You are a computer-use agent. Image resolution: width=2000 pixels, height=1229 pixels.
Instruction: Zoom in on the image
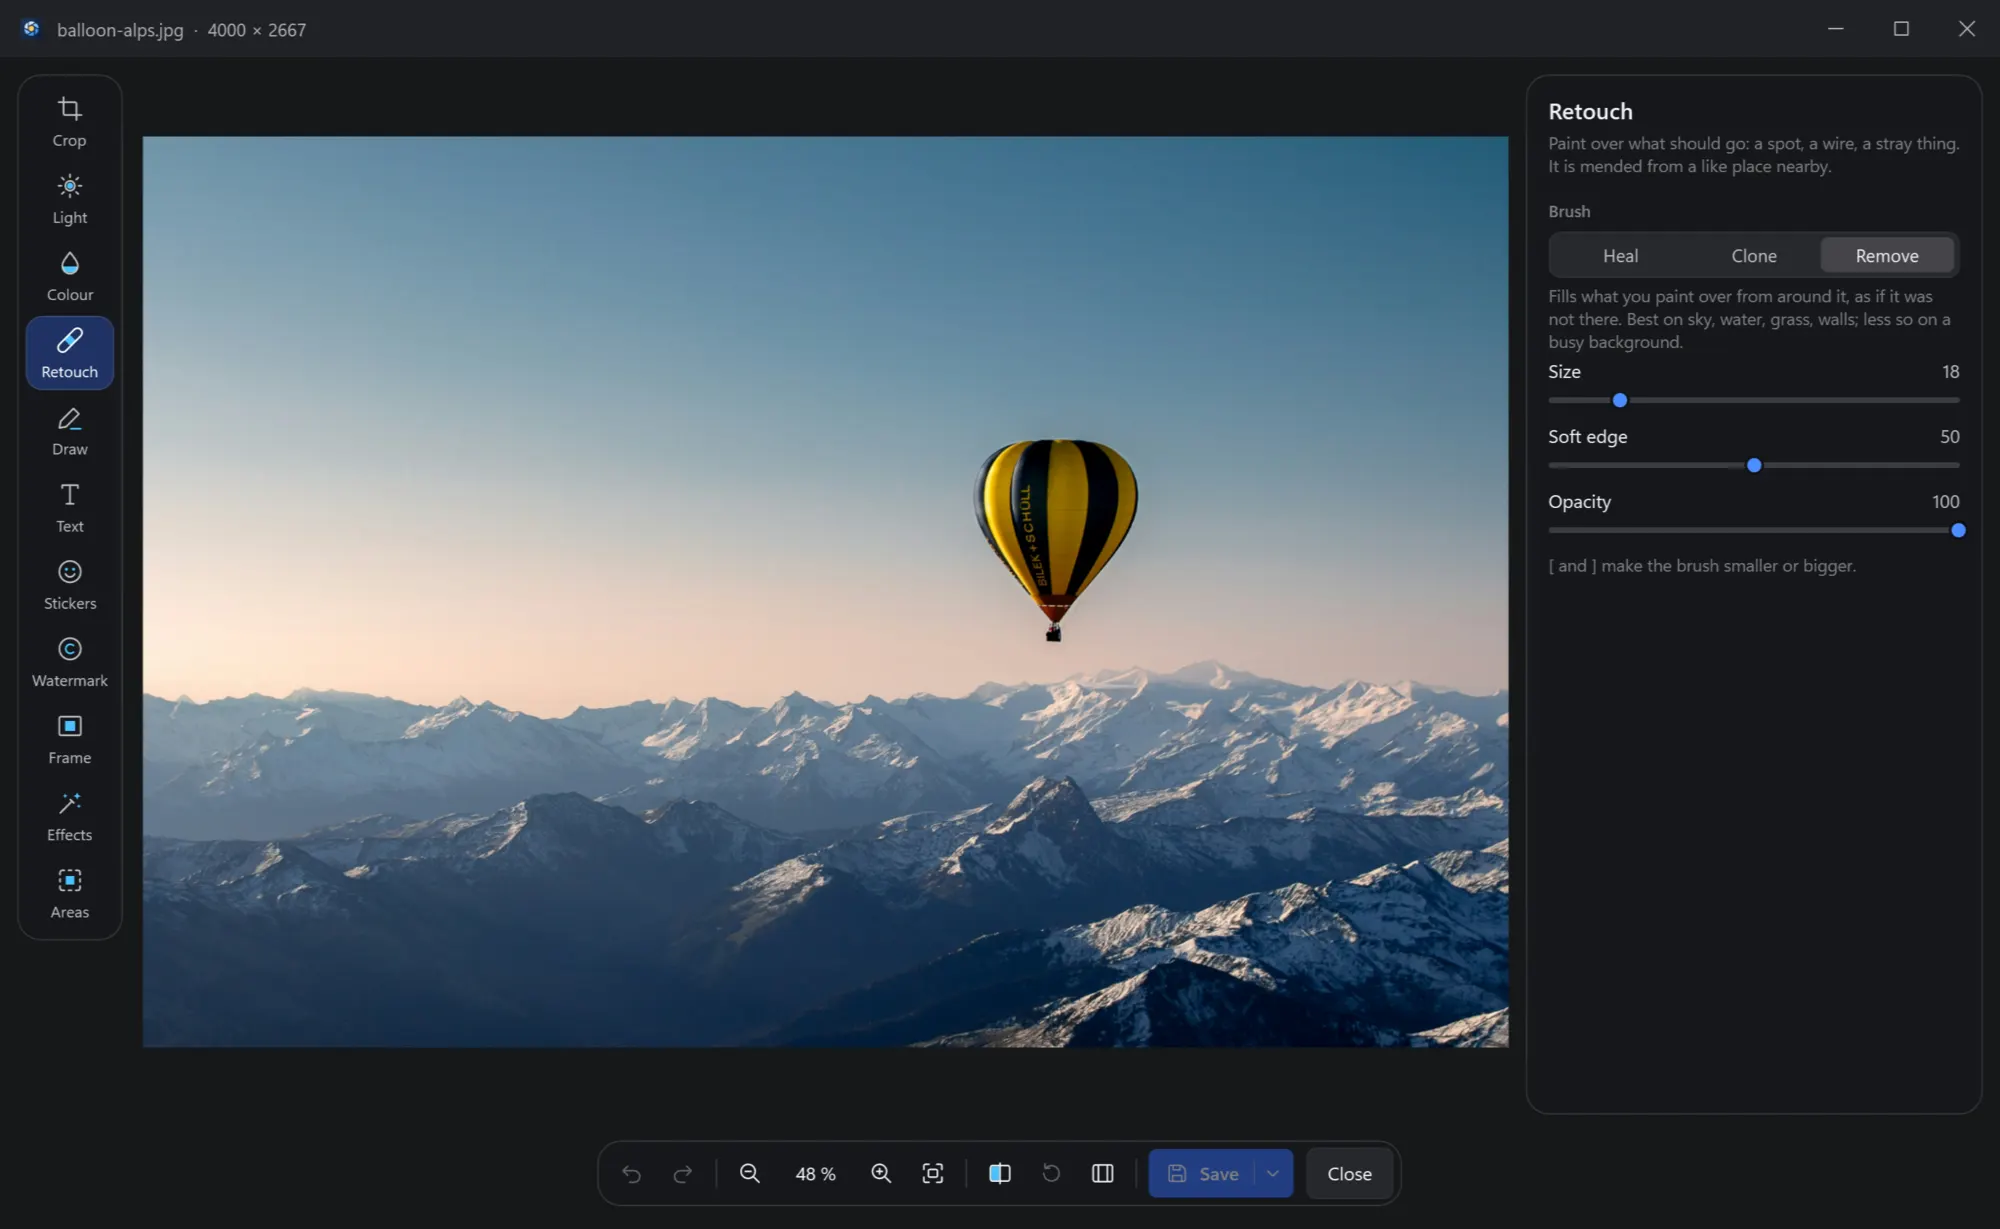tap(881, 1173)
